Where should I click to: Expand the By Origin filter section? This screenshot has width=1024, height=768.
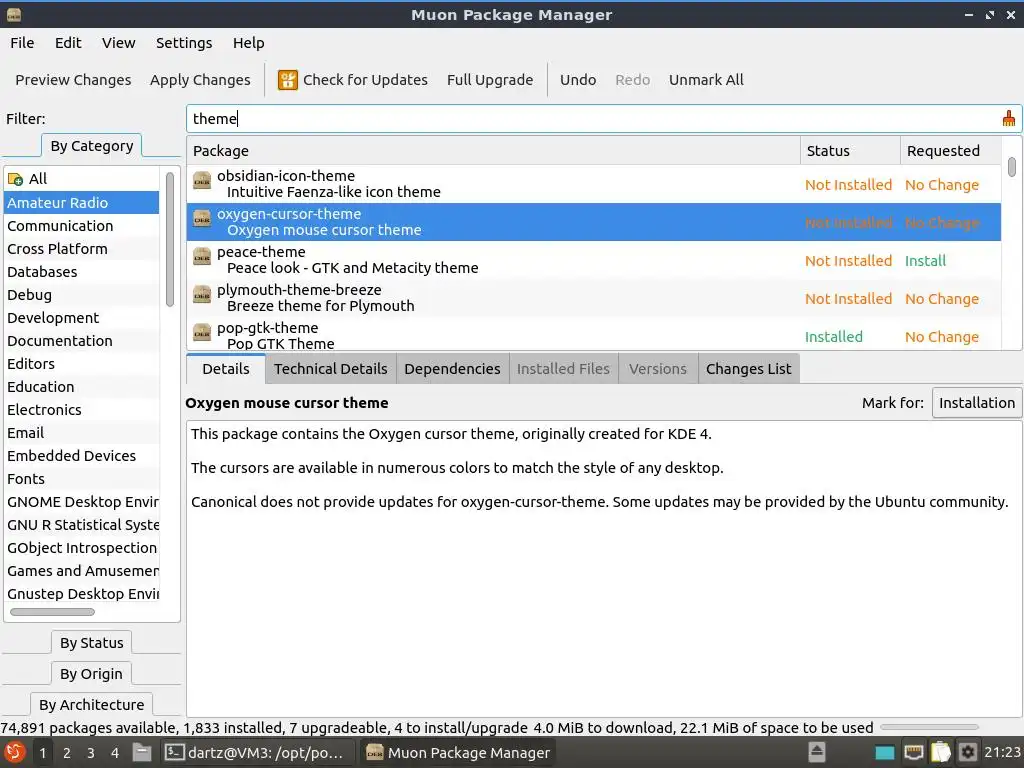(91, 673)
